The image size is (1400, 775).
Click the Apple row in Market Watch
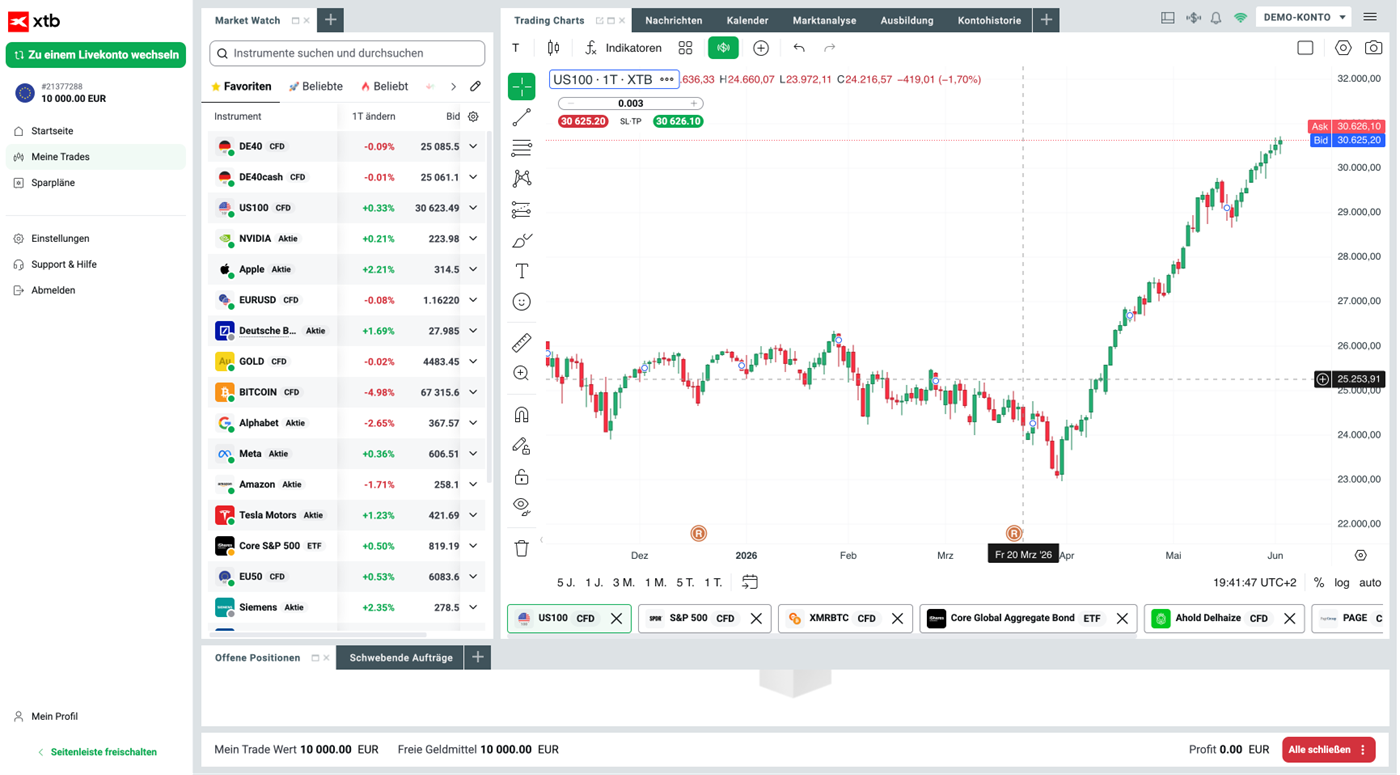(x=347, y=269)
